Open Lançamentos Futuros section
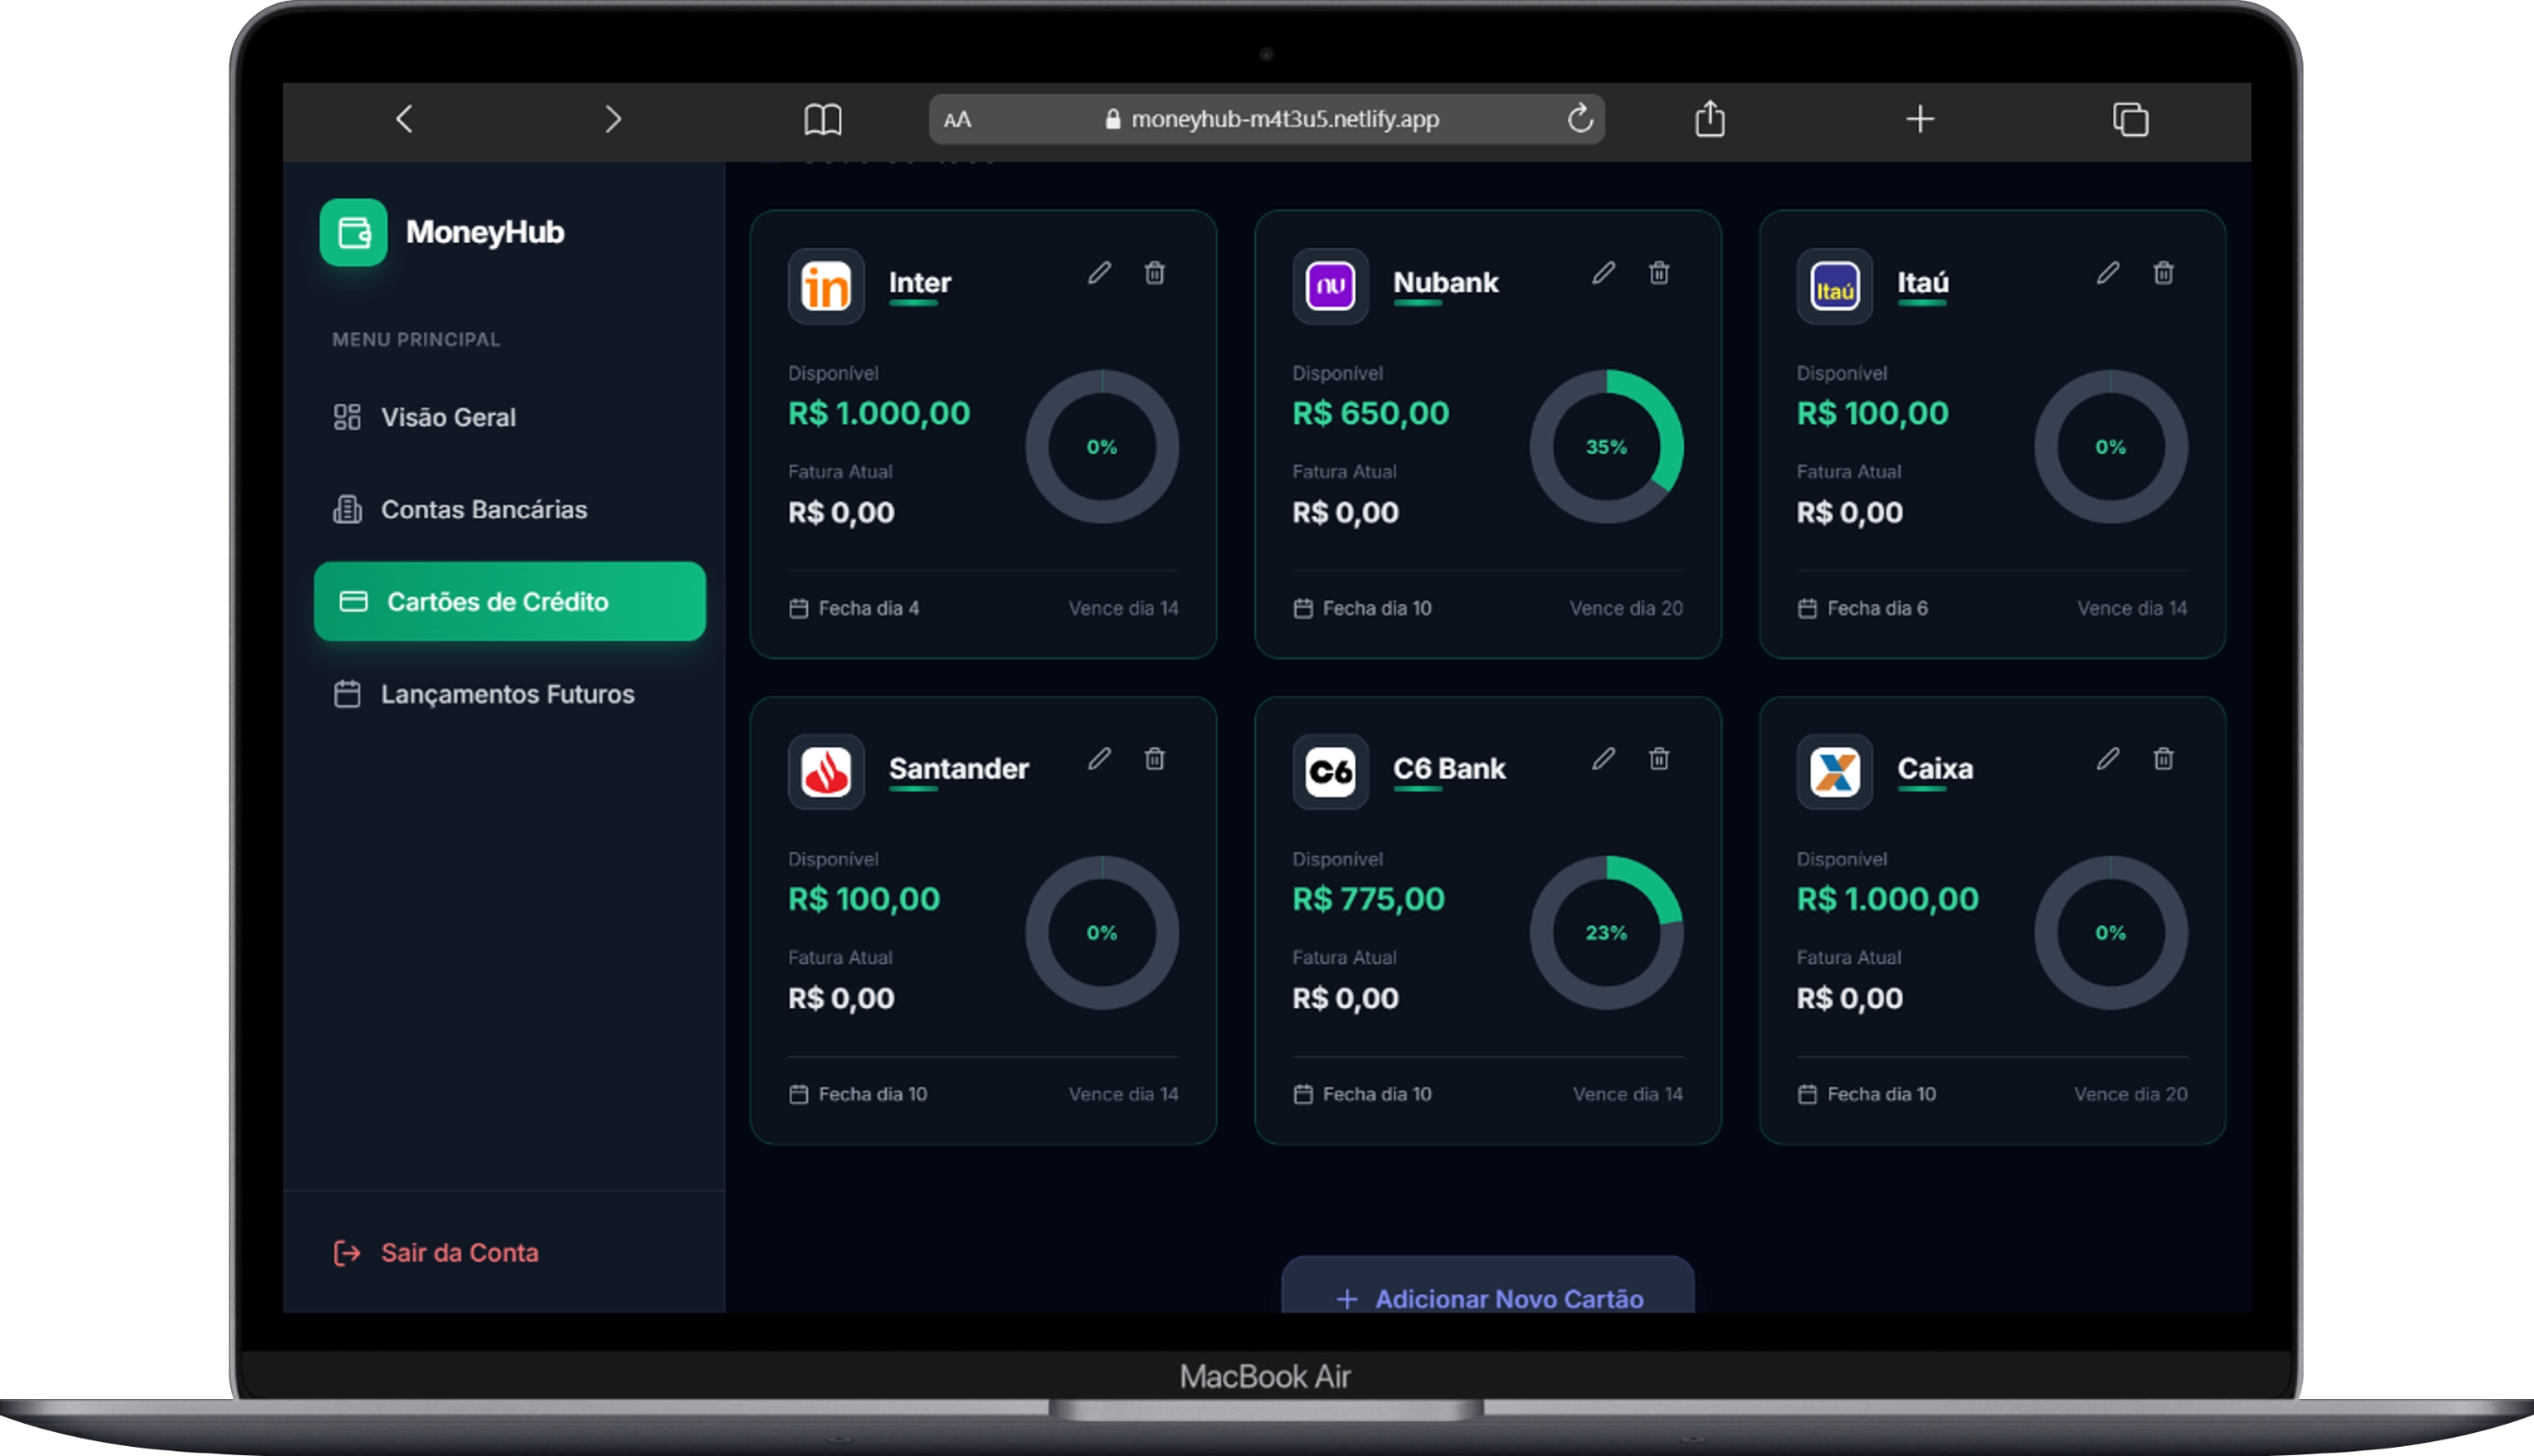Screen dimensions: 2534x1456 point(507,694)
